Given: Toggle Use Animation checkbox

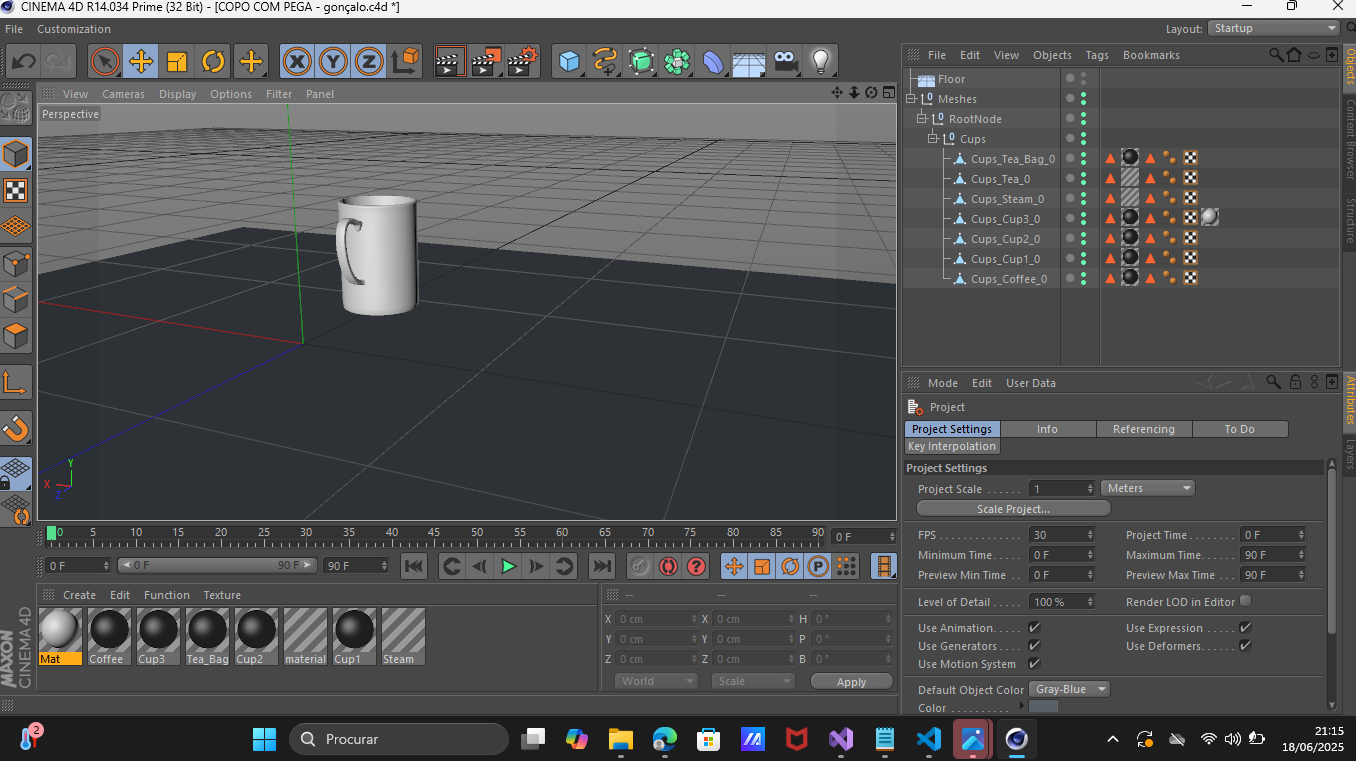Looking at the screenshot, I should pyautogui.click(x=1034, y=628).
